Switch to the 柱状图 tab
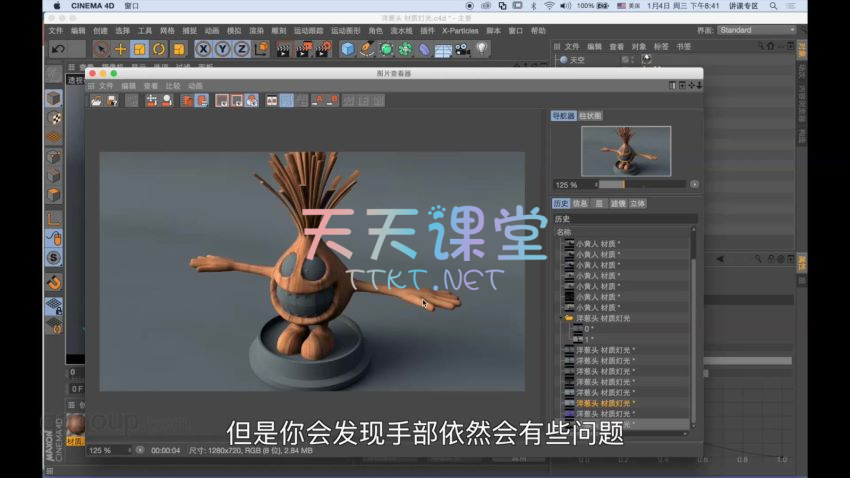This screenshot has height=478, width=850. click(591, 116)
